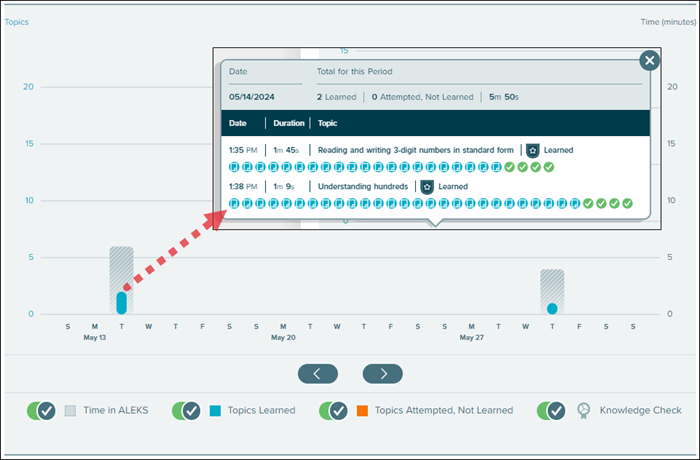Close the topic details popup
The height and width of the screenshot is (460, 700).
[650, 61]
